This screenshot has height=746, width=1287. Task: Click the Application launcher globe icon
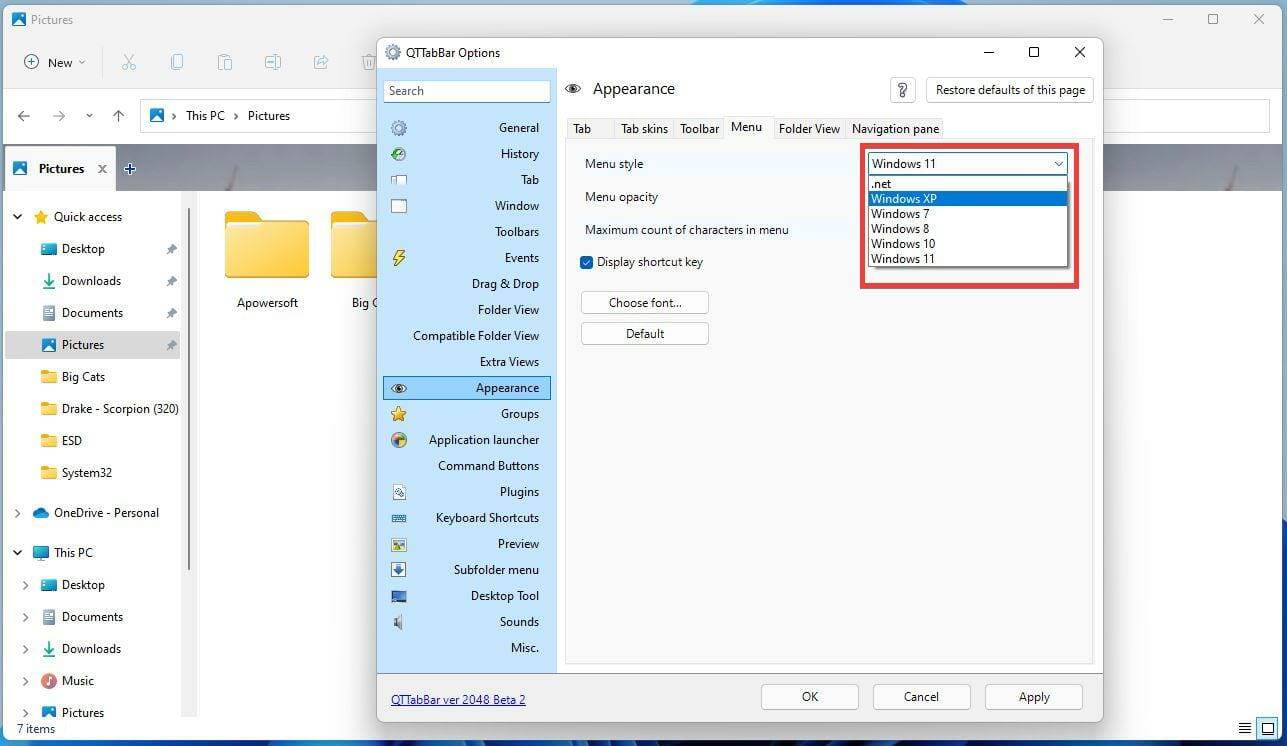399,439
